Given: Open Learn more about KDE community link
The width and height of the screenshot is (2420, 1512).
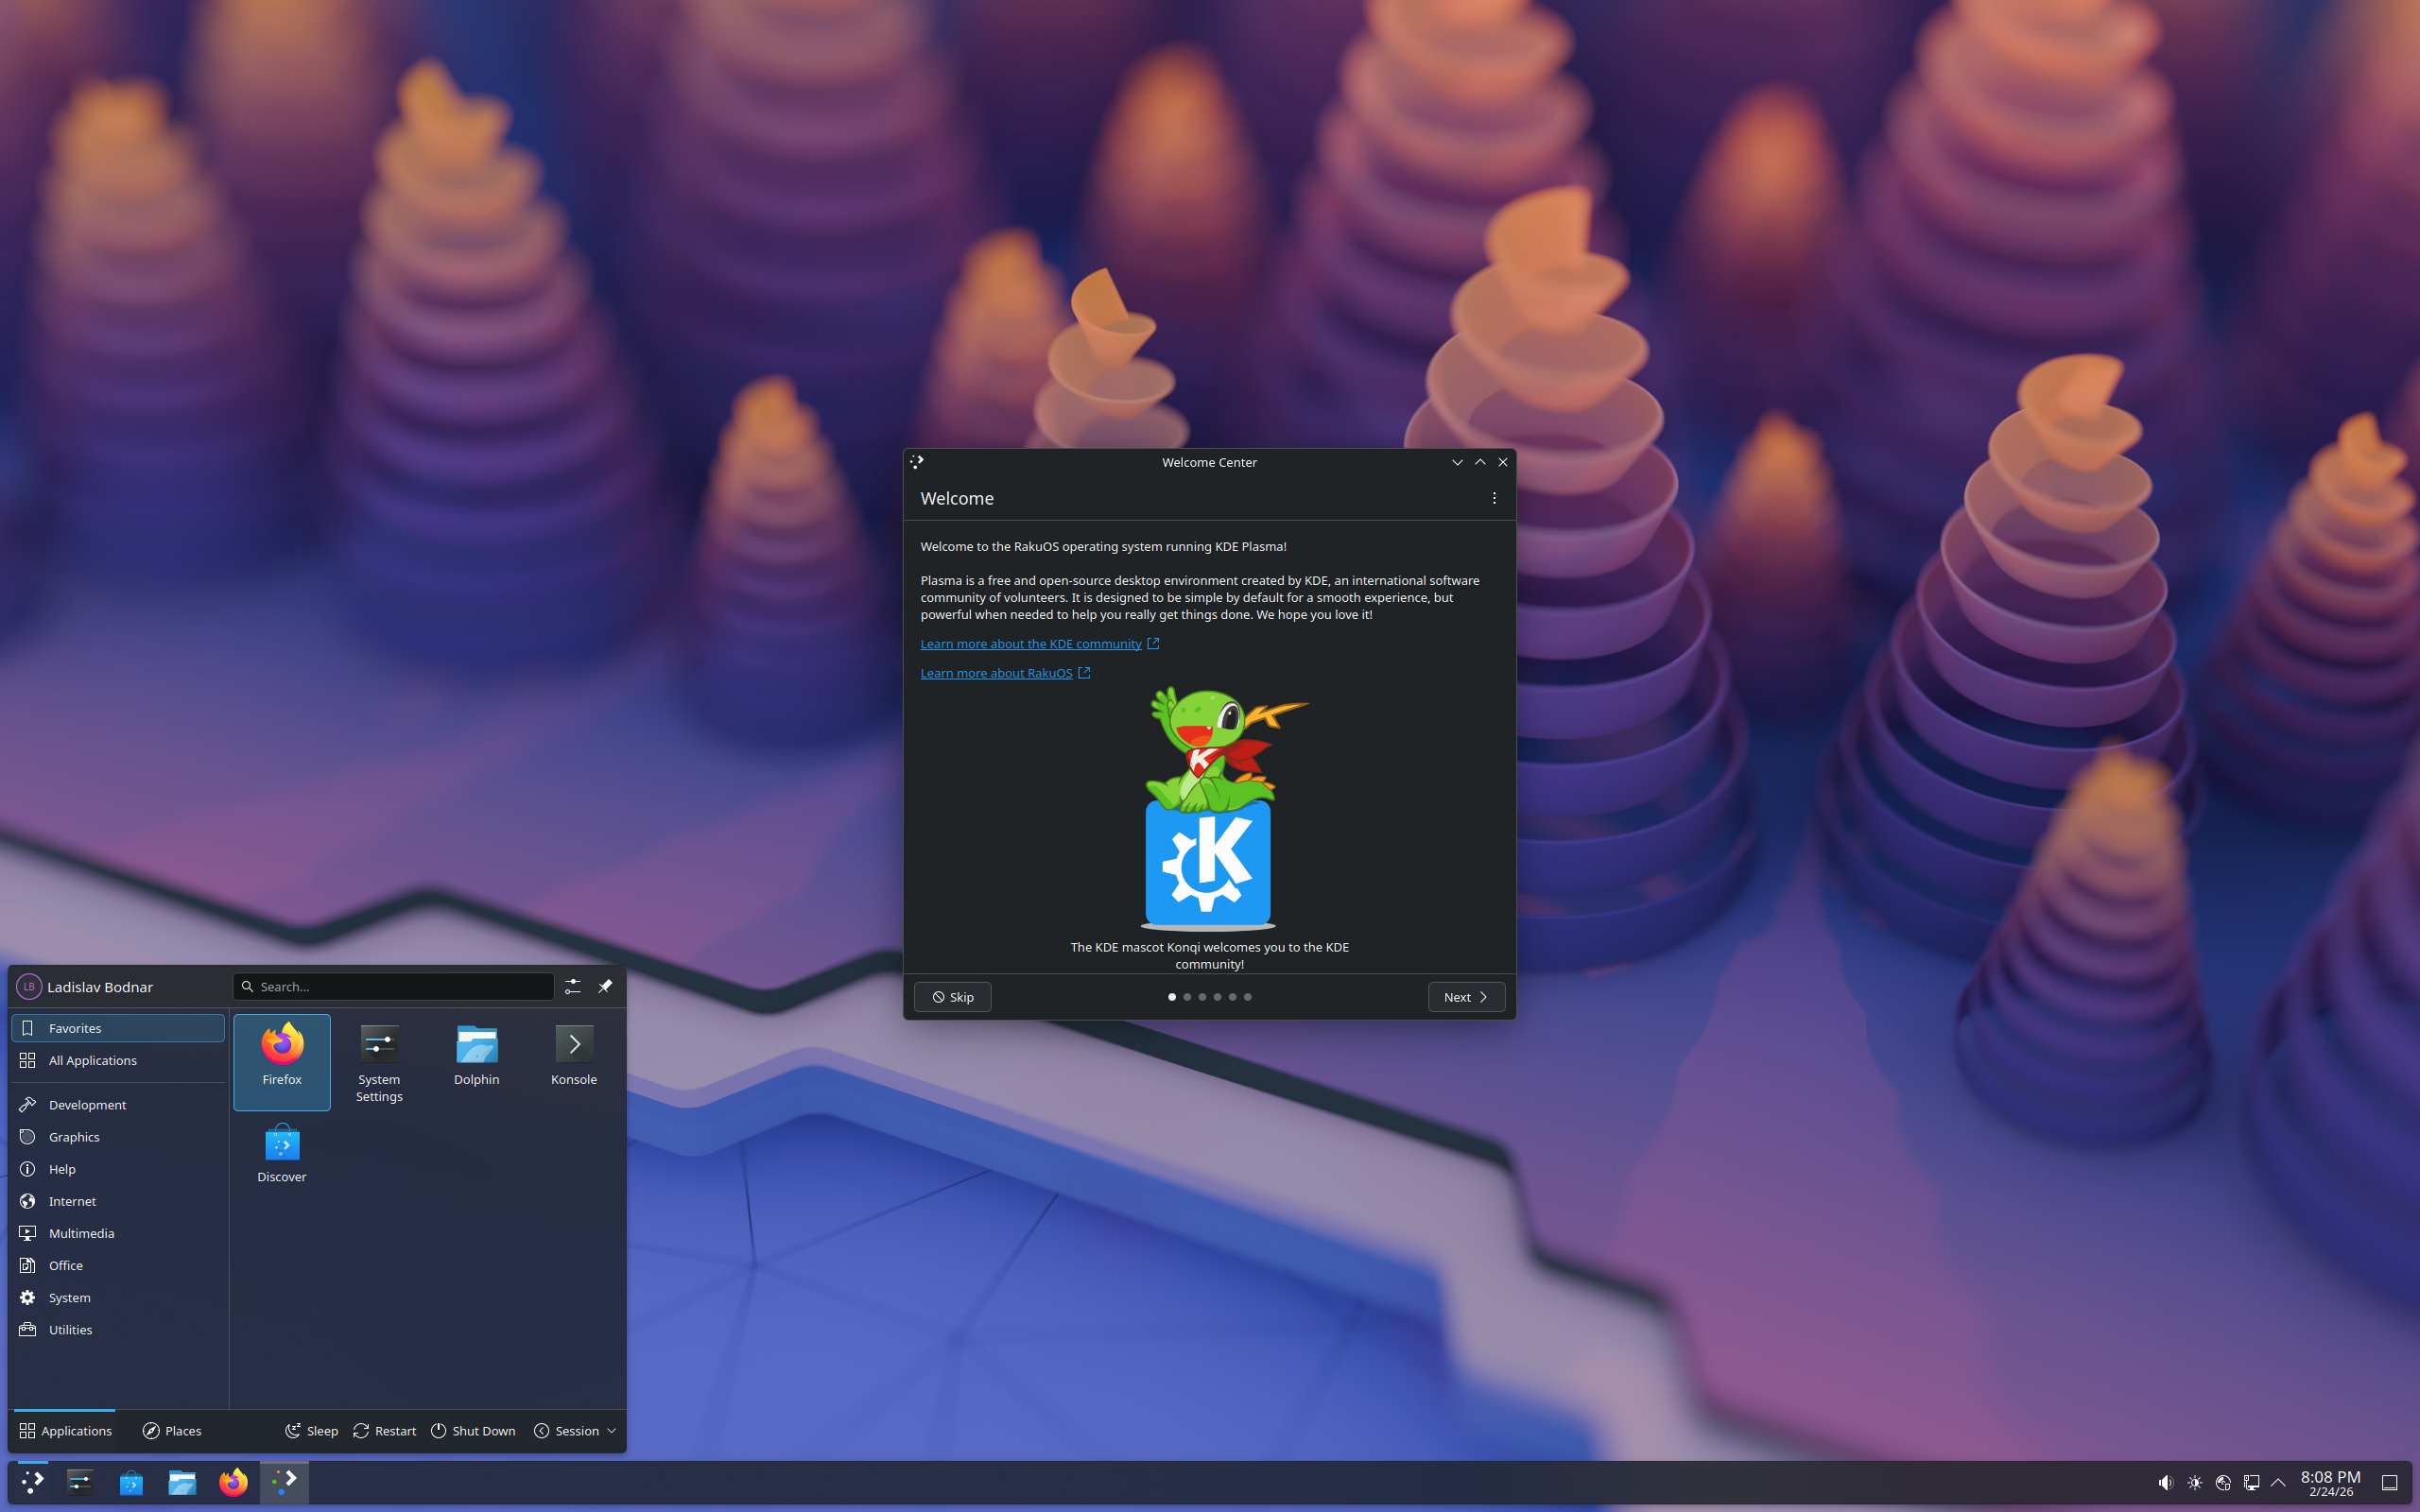Looking at the screenshot, I should [1039, 644].
